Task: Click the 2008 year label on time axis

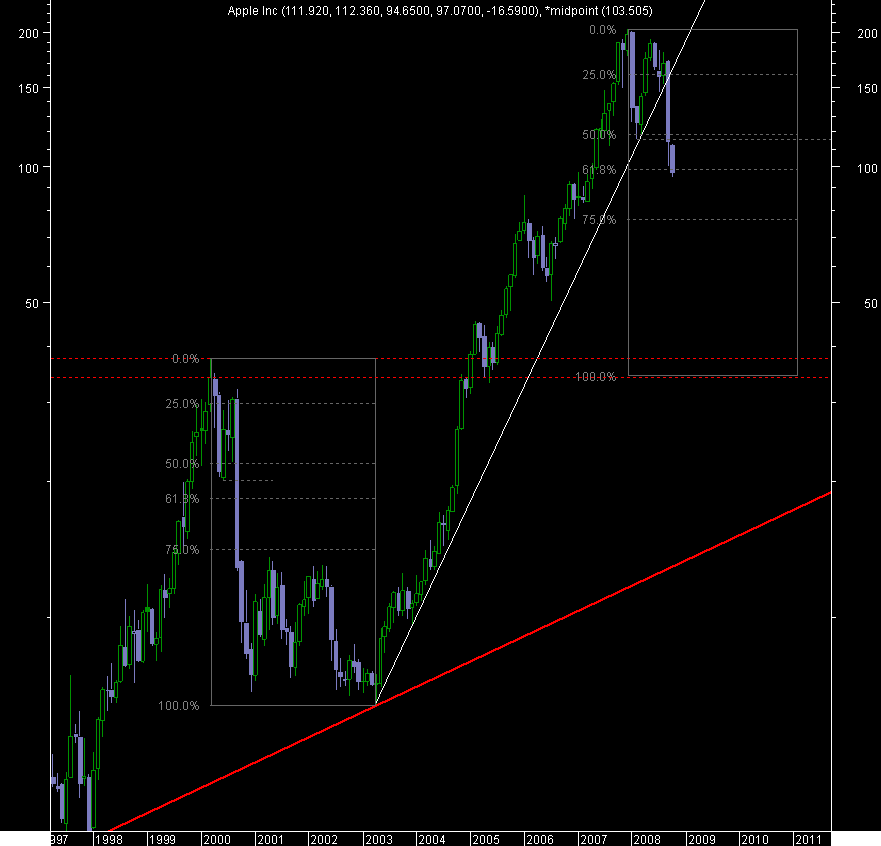Action: 647,839
